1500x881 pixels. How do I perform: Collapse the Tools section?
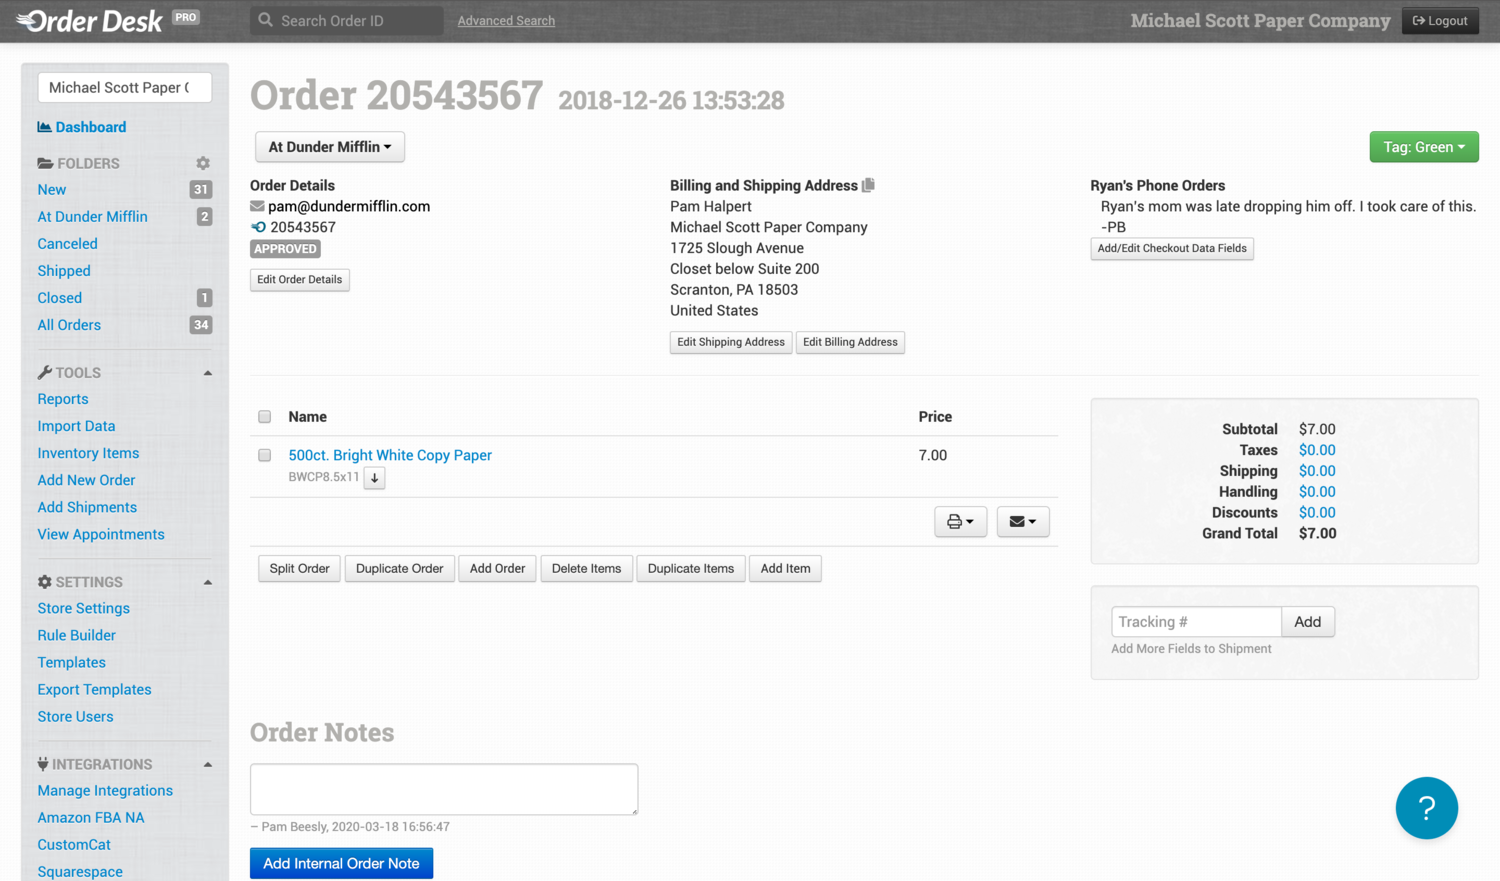coord(208,373)
